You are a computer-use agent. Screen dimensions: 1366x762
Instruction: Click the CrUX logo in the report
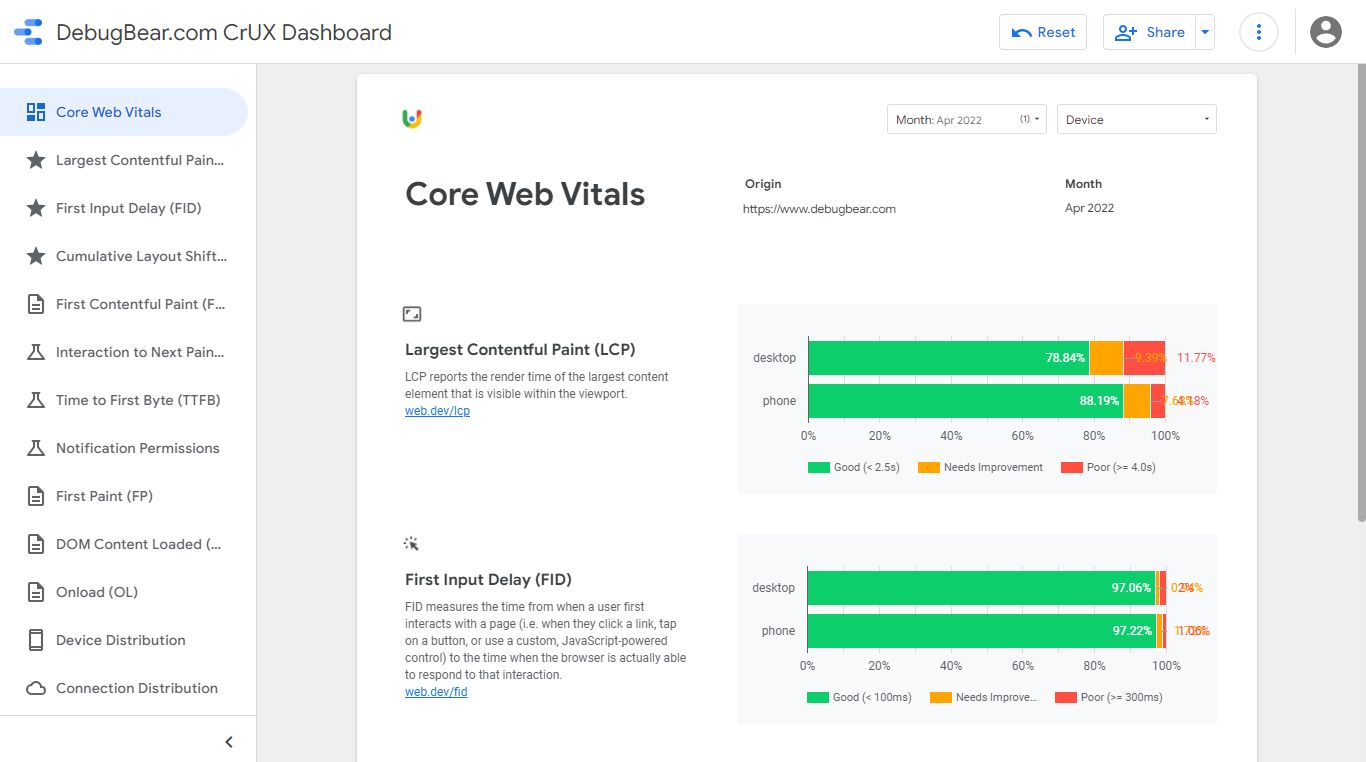tap(412, 119)
